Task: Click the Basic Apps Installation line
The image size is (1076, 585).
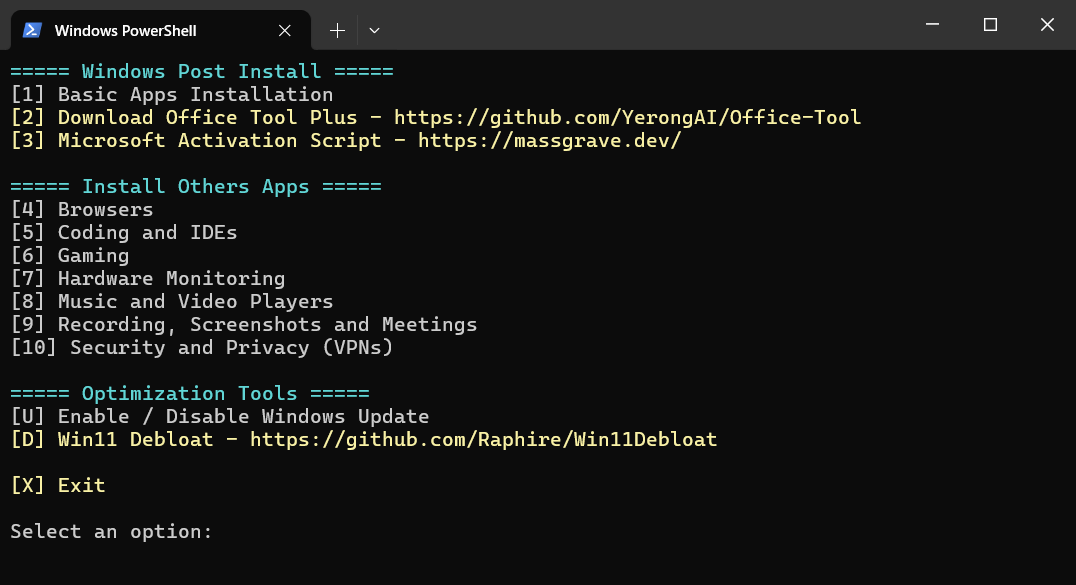Action: [x=172, y=95]
